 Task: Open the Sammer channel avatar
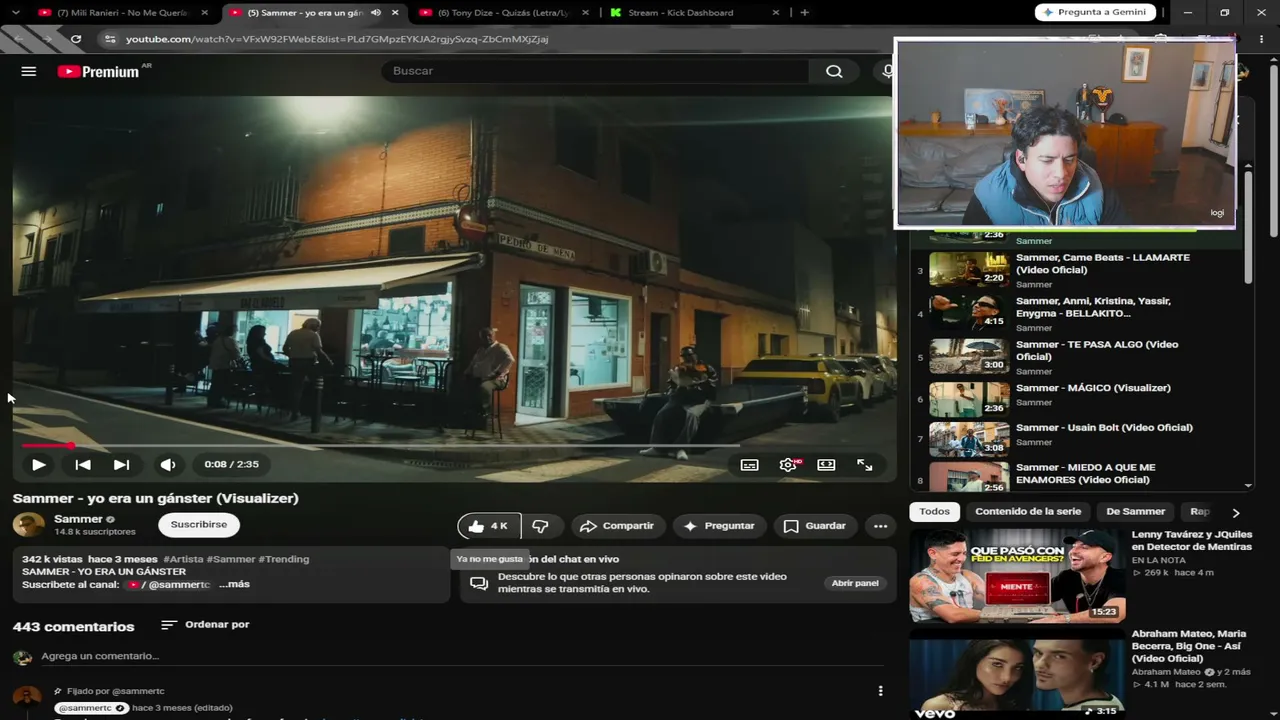coord(28,524)
